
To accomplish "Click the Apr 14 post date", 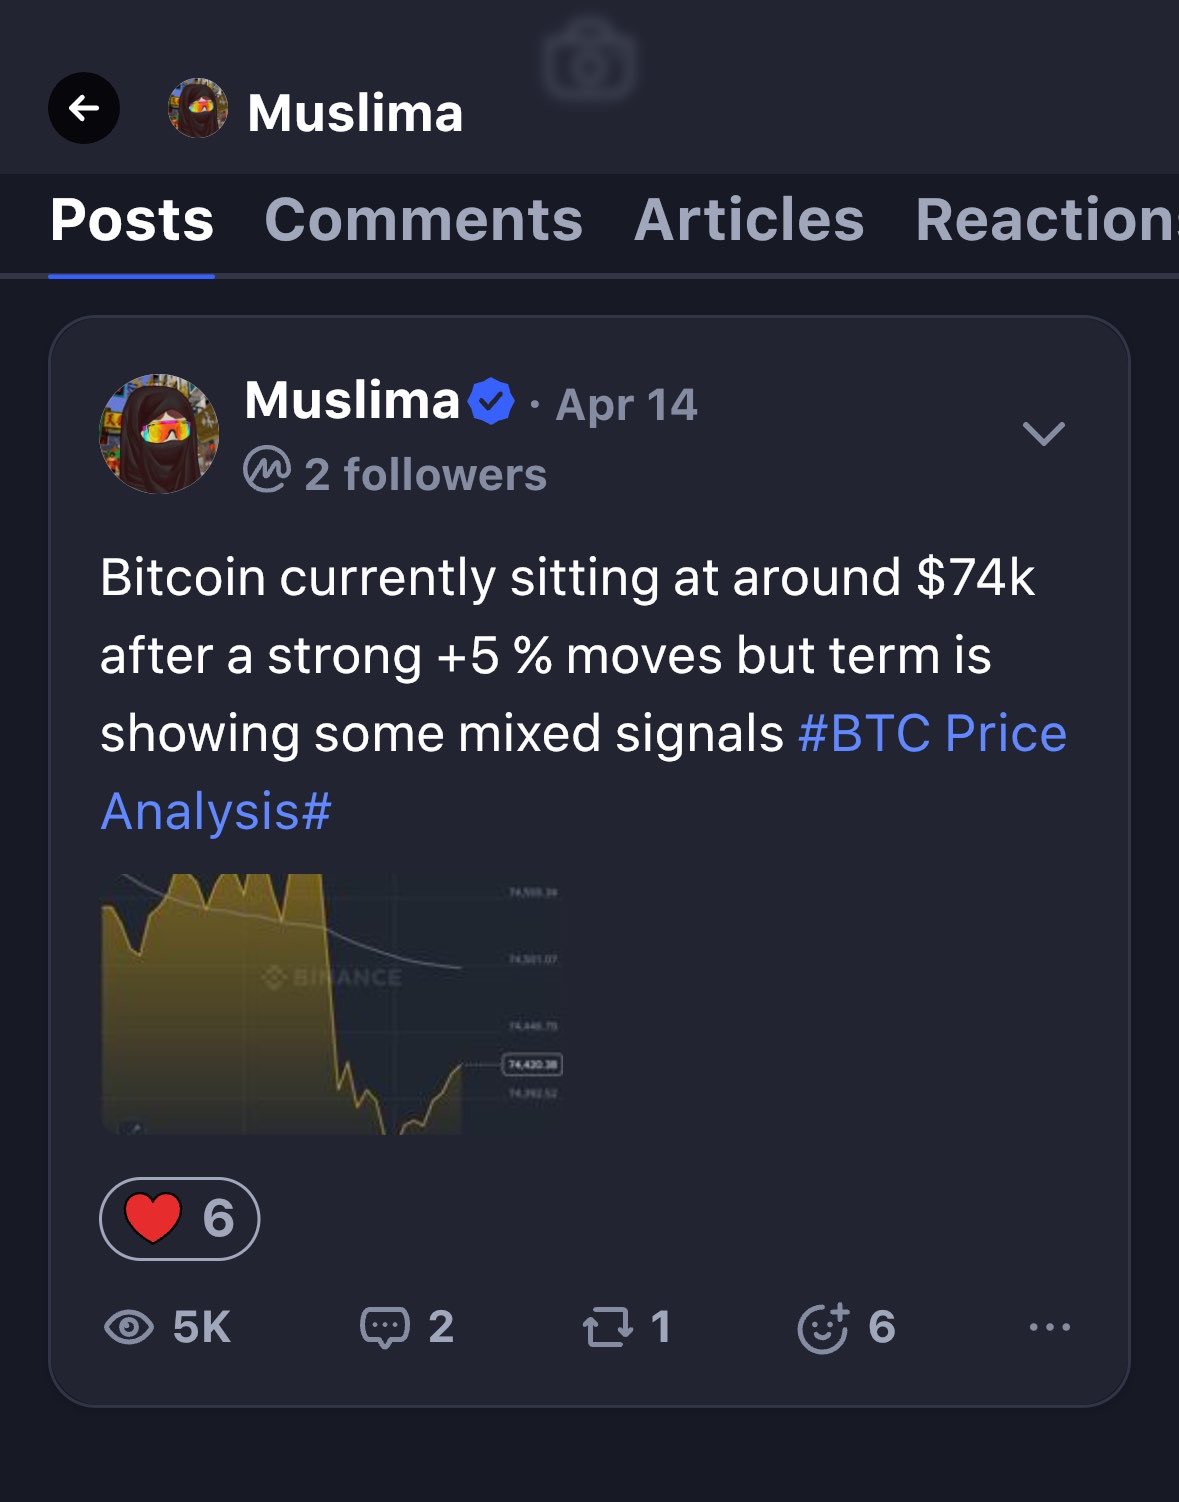I will [626, 405].
